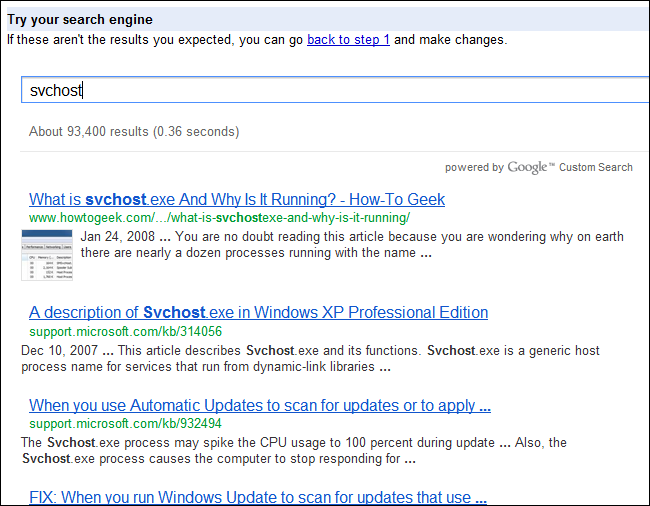Open "A description of Svchost.exe in Windows XP" result
This screenshot has width=650, height=506.
(x=258, y=312)
